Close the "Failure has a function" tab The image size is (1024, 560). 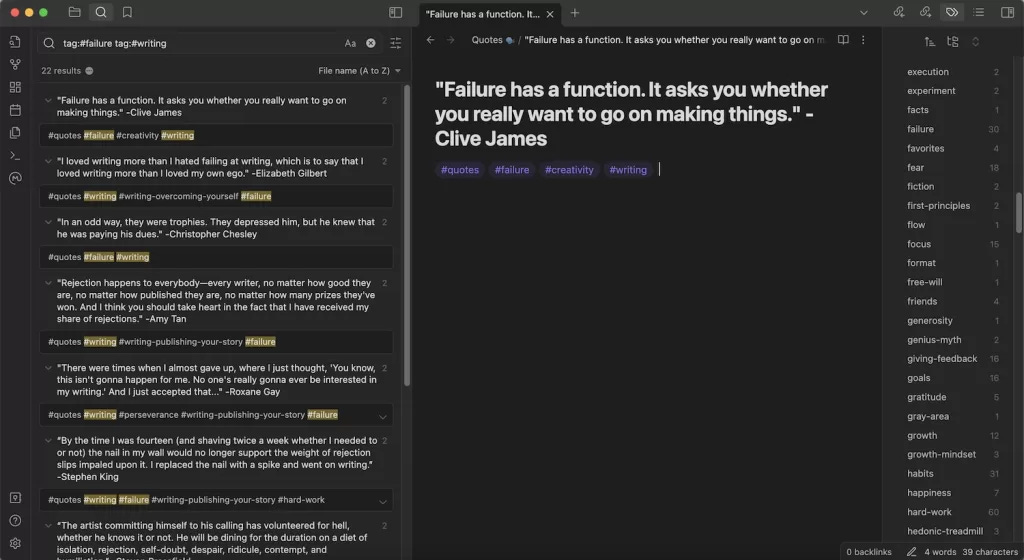pos(550,14)
